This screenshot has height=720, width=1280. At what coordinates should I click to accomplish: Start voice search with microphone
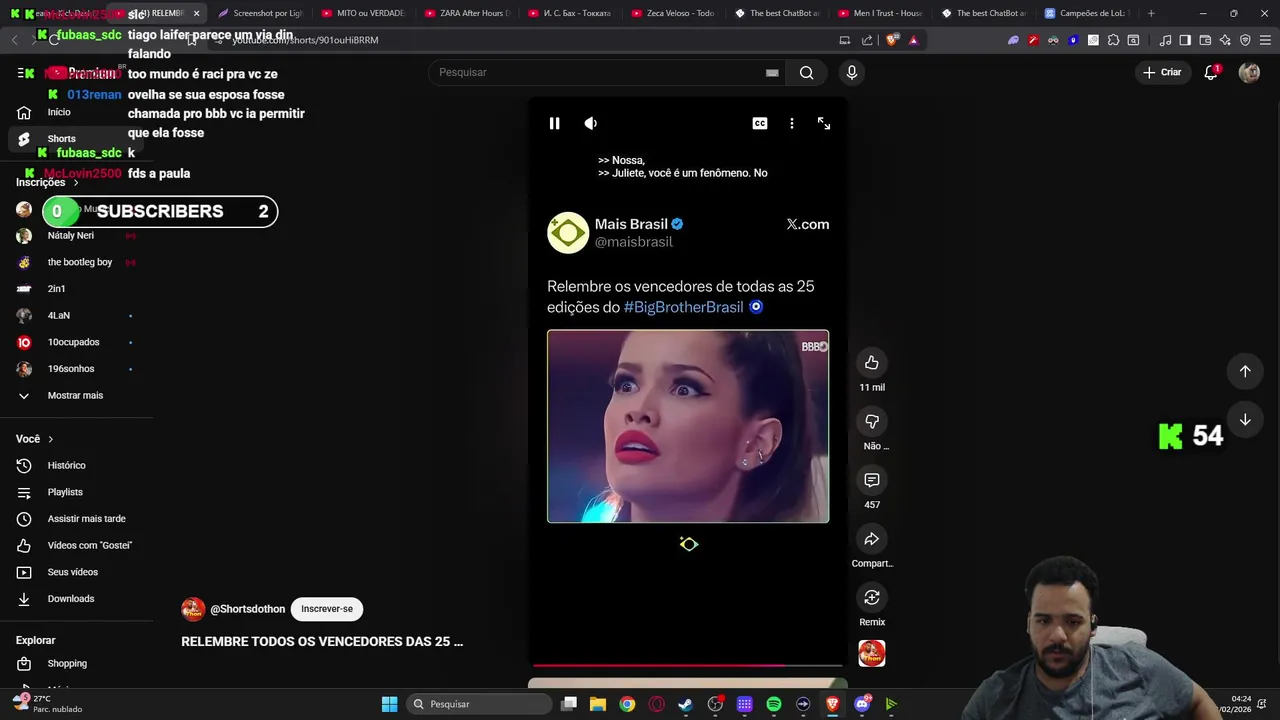[852, 72]
